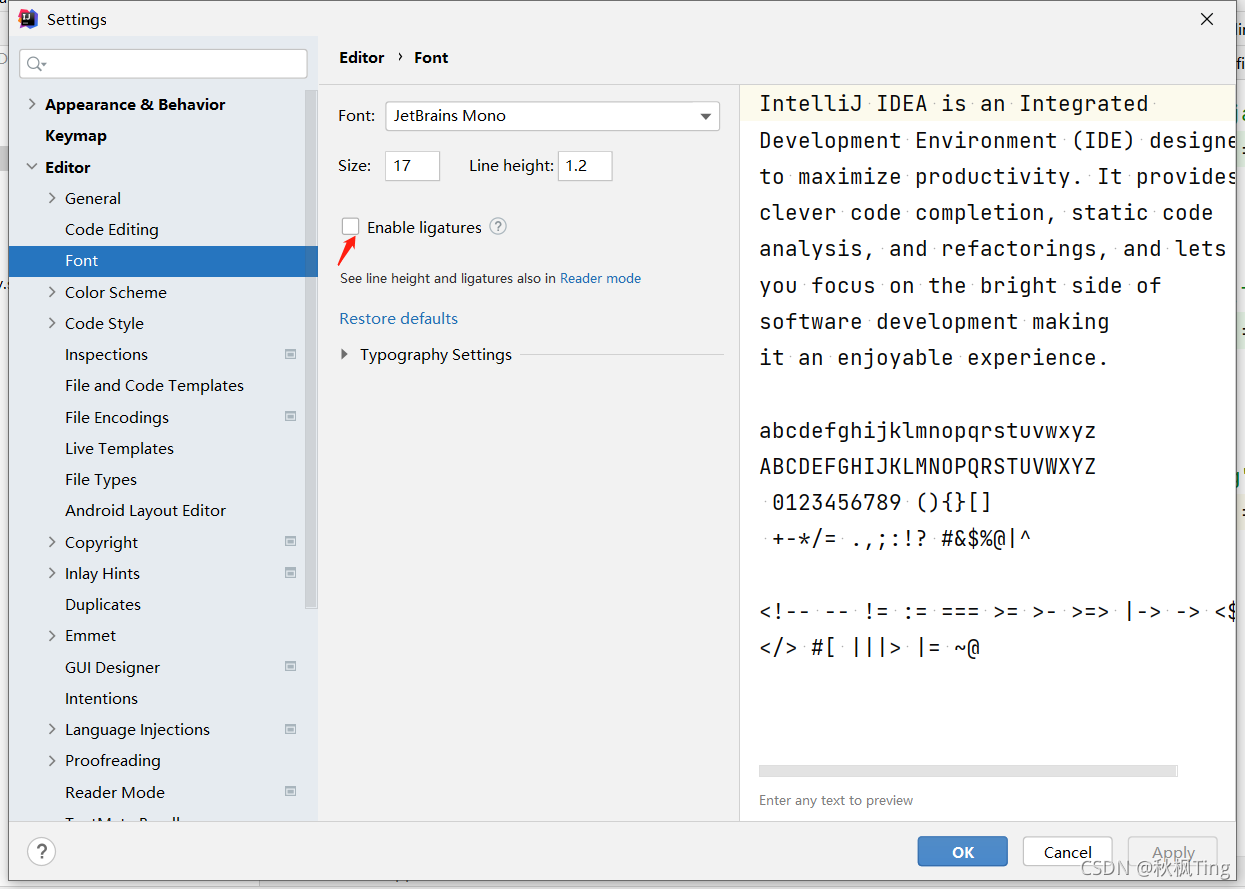Open Android Layout Editor page

point(146,511)
